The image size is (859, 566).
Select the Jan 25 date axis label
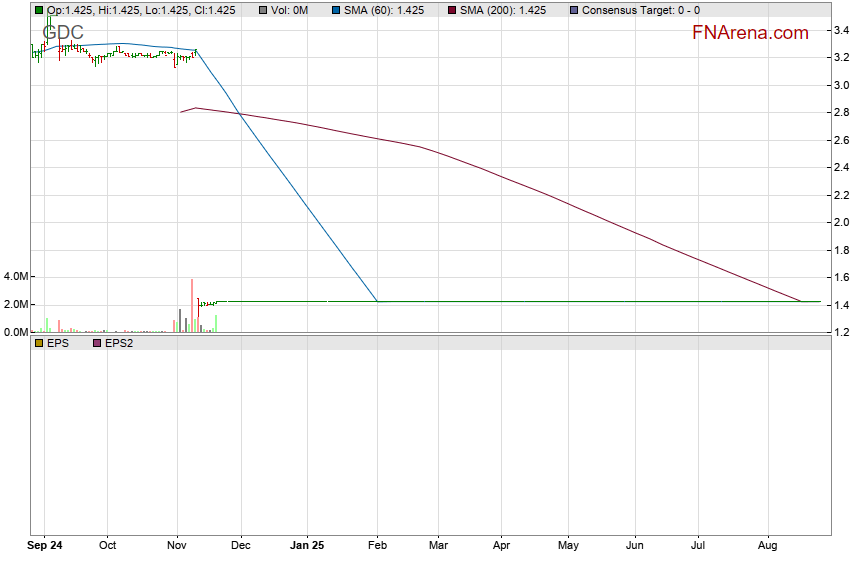click(306, 546)
